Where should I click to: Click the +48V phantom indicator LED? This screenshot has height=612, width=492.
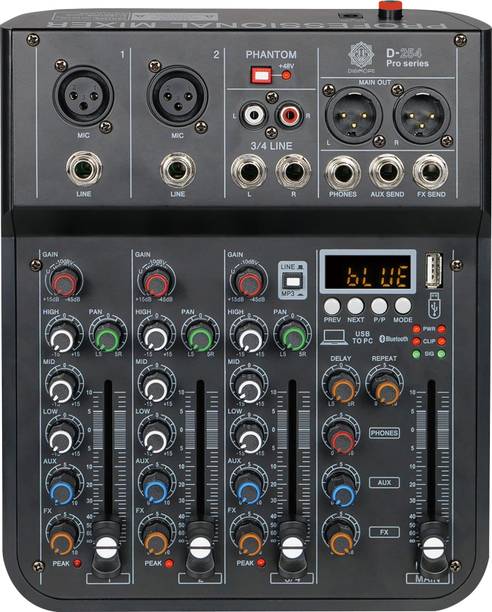pyautogui.click(x=286, y=75)
